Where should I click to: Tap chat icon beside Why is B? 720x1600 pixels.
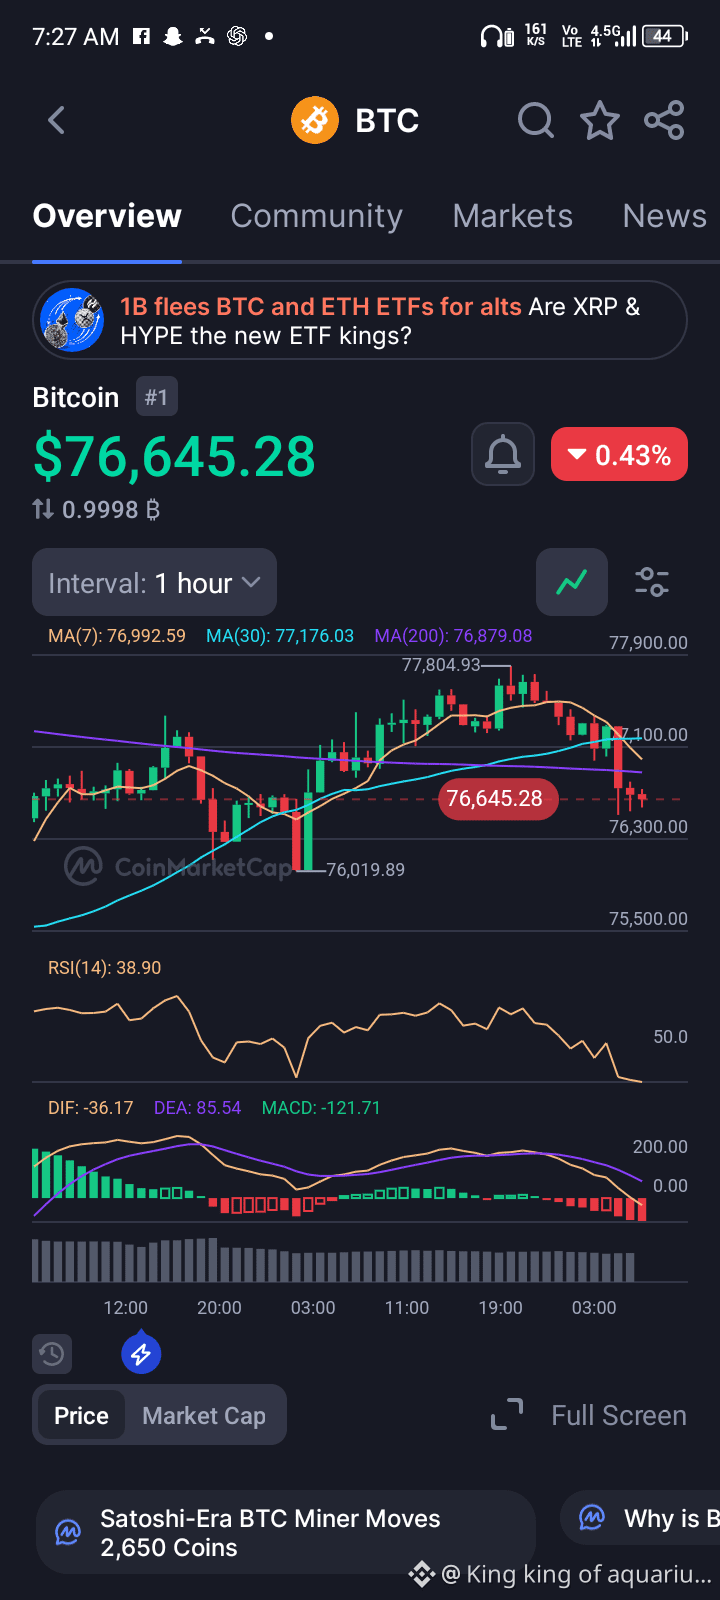click(592, 1518)
